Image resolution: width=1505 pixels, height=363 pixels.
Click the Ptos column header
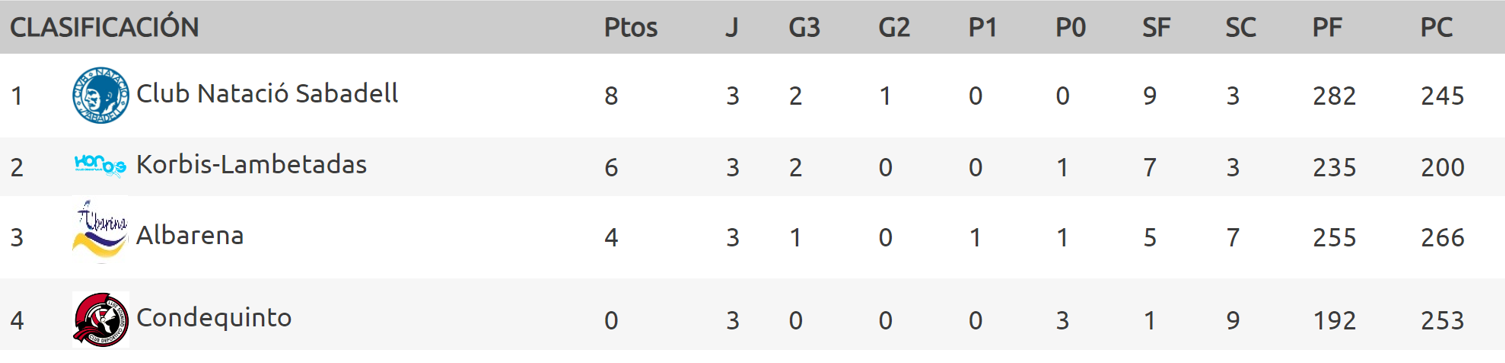(x=631, y=28)
